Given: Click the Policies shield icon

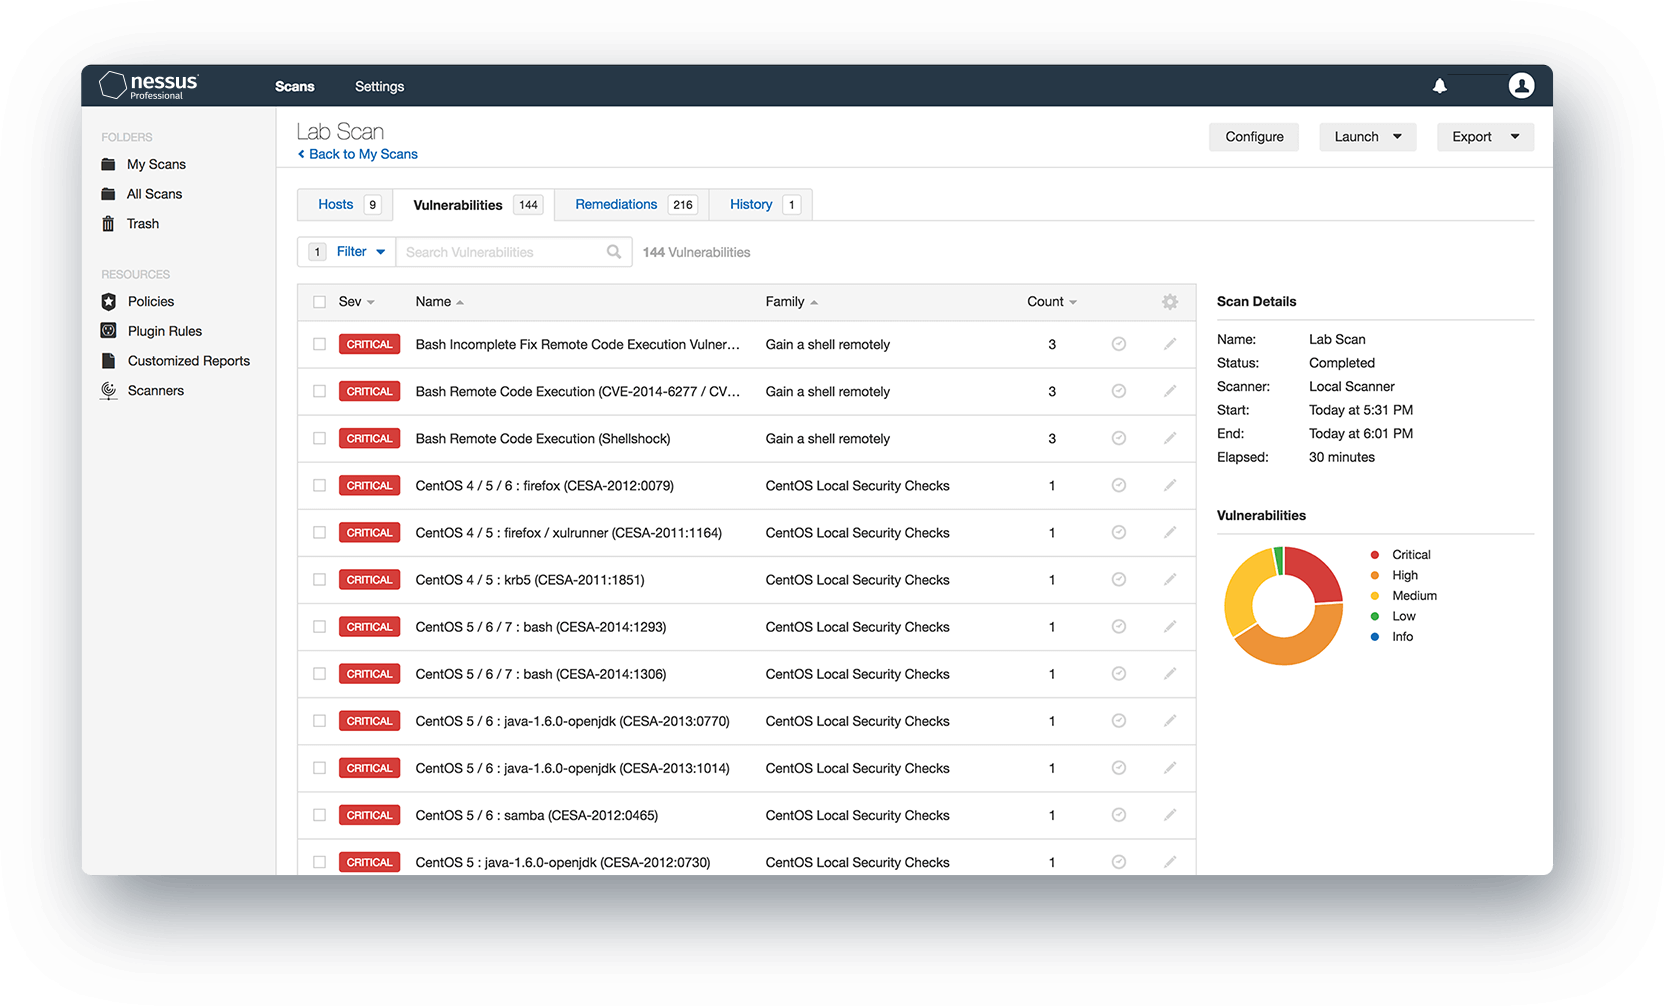Looking at the screenshot, I should pyautogui.click(x=109, y=301).
